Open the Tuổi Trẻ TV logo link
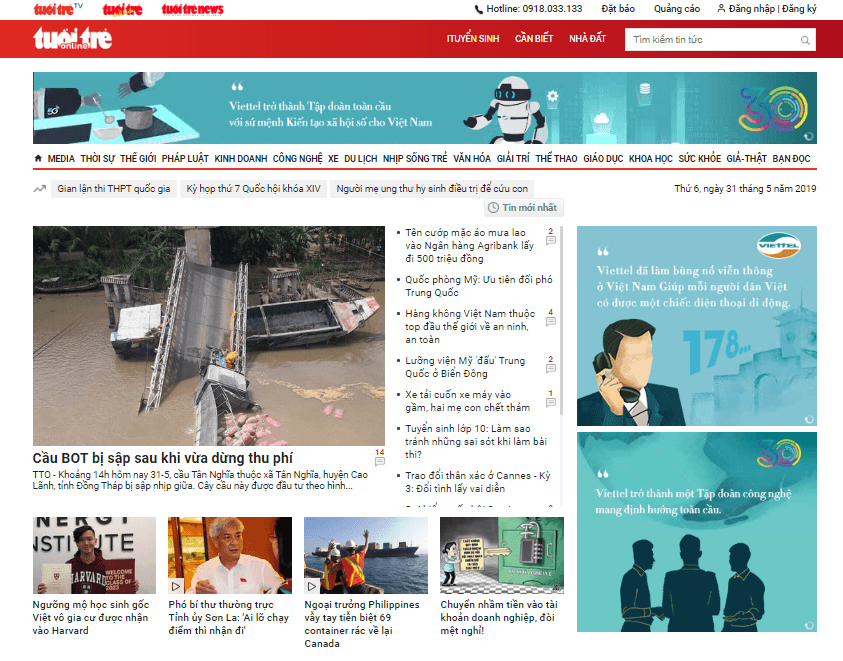 (x=58, y=9)
